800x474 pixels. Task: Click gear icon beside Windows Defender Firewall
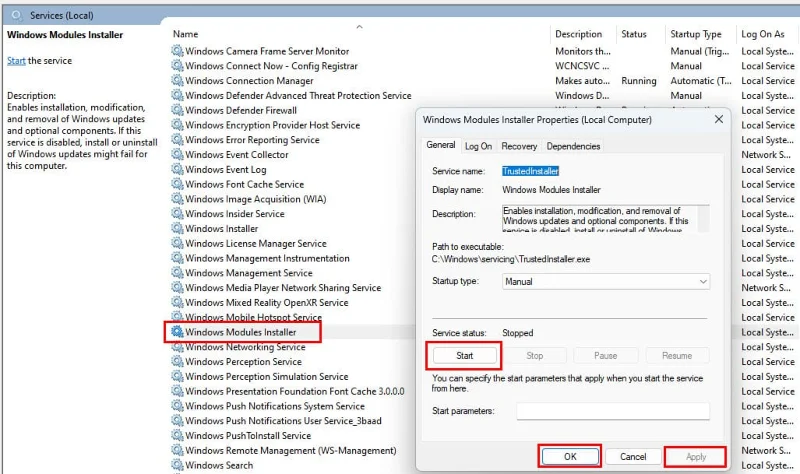coord(177,110)
